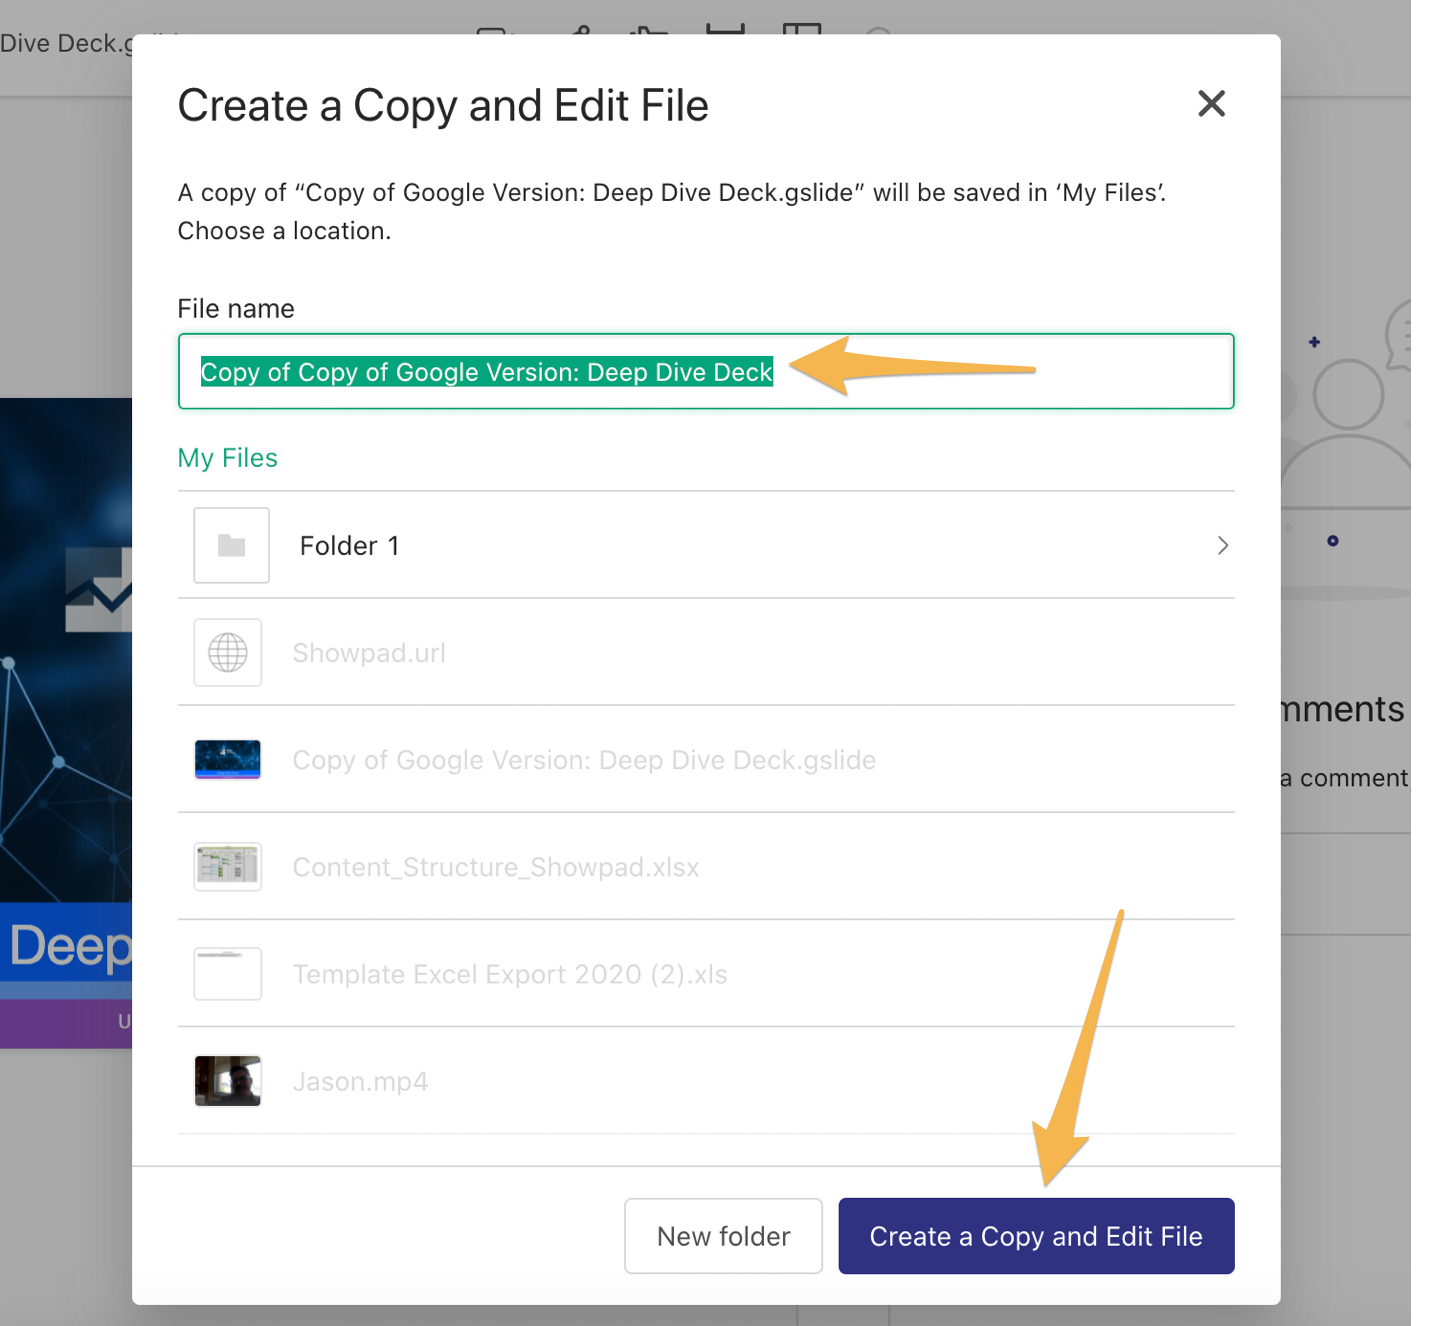Select the Showpad.url file name
Screen dimensions: 1452x1326
[x=369, y=653]
